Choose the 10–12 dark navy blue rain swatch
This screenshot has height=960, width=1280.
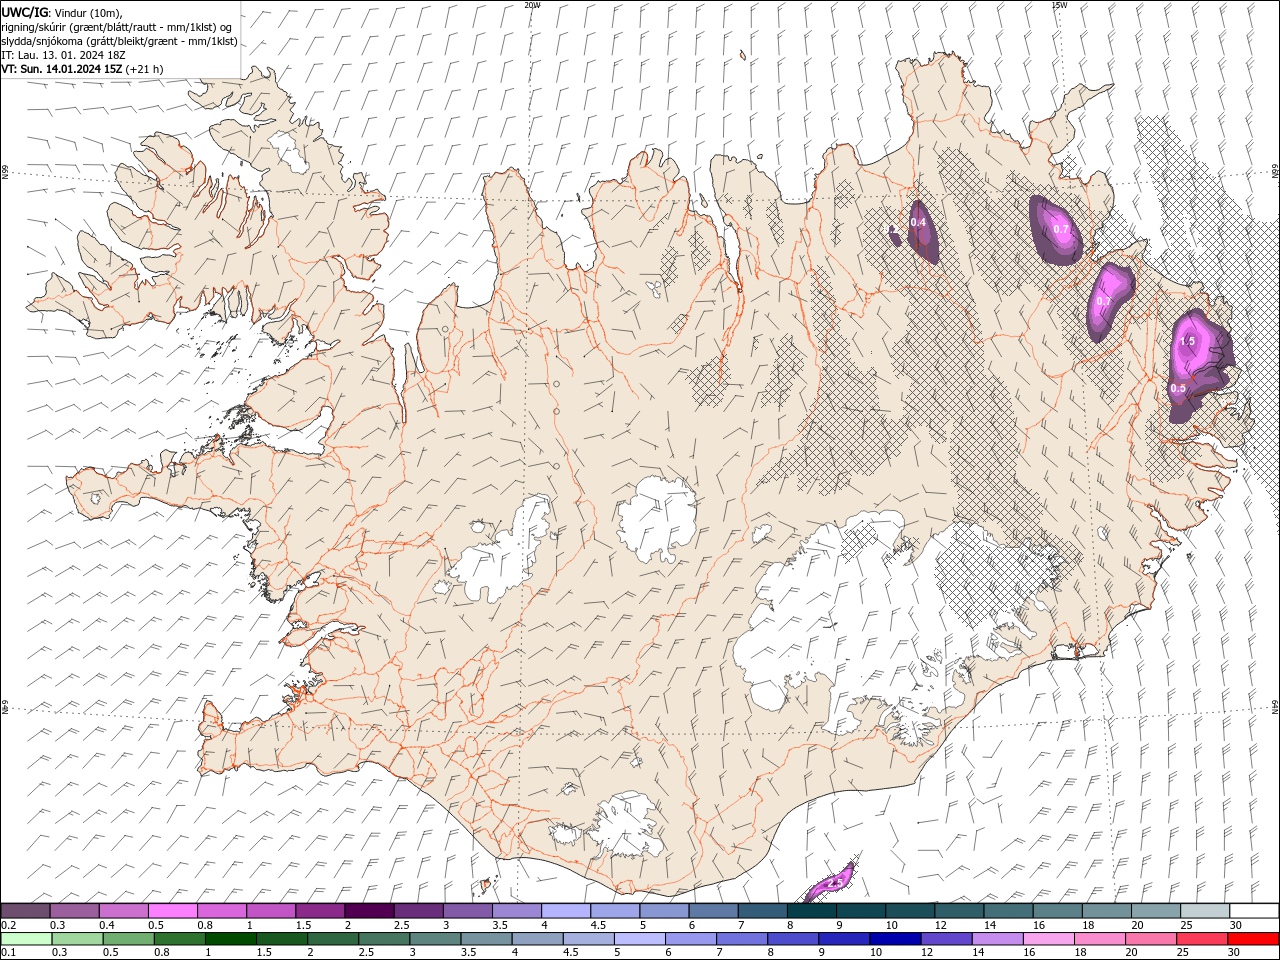pyautogui.click(x=895, y=939)
